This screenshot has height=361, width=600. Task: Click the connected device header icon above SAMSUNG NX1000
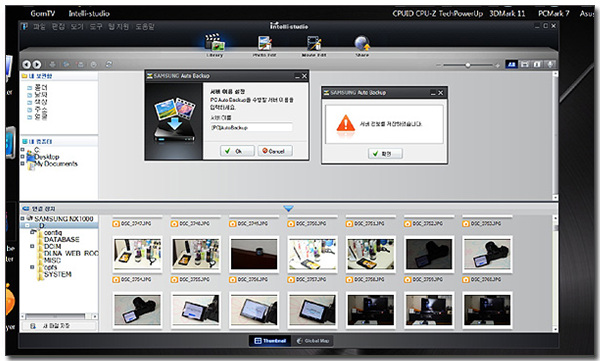[26, 209]
